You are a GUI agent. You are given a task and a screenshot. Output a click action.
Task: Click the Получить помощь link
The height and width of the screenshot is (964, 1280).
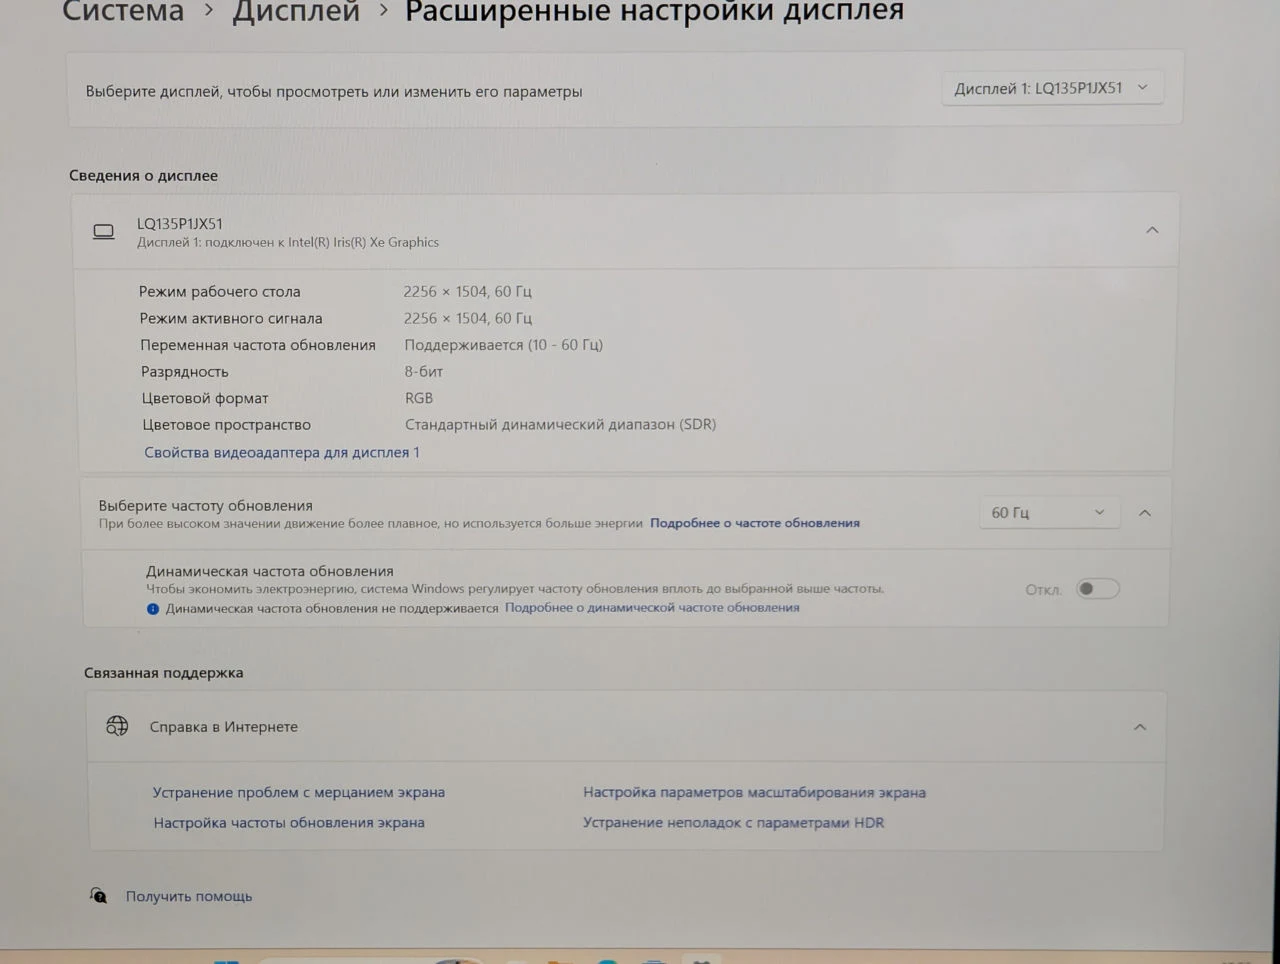[x=189, y=896]
